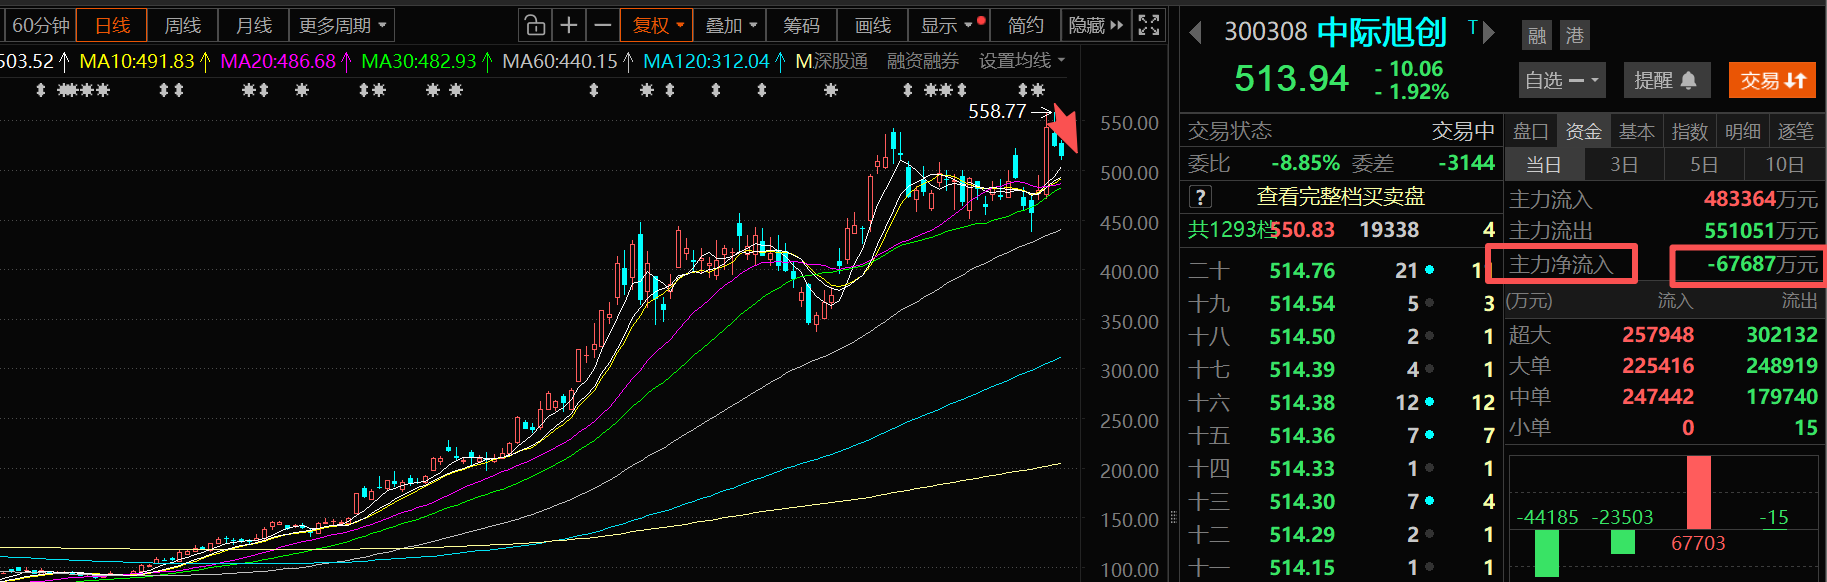Click the MA30:482.93 legend label
1827x582 pixels.
(419, 61)
